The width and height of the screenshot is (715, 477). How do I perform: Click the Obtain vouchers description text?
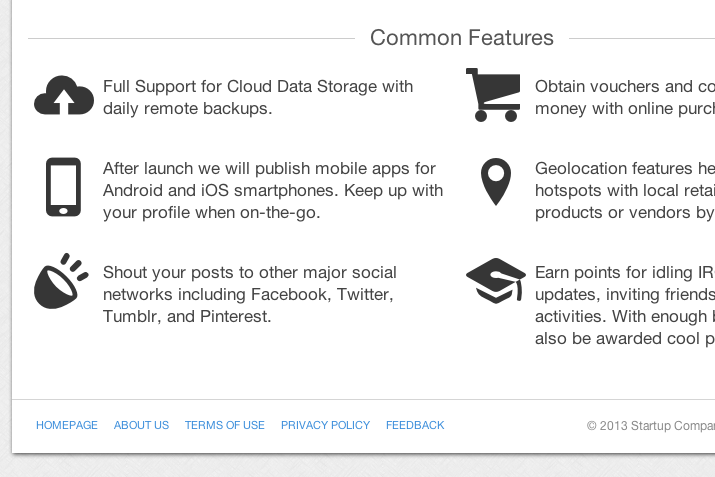[625, 97]
